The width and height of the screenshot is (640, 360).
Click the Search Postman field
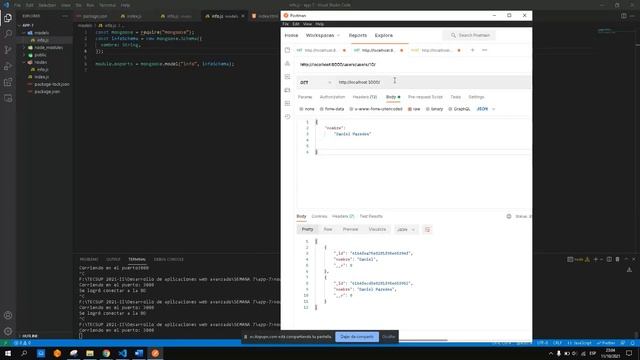(470, 36)
